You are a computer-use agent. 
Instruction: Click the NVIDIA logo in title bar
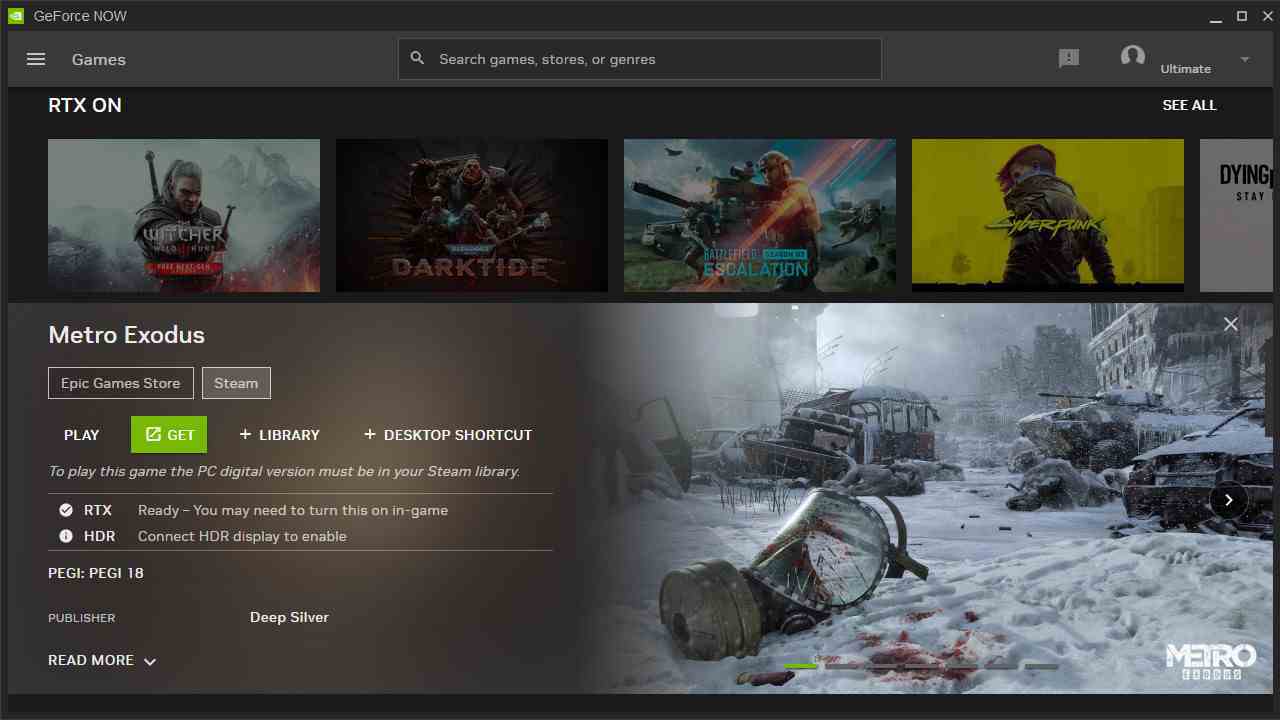tap(16, 16)
